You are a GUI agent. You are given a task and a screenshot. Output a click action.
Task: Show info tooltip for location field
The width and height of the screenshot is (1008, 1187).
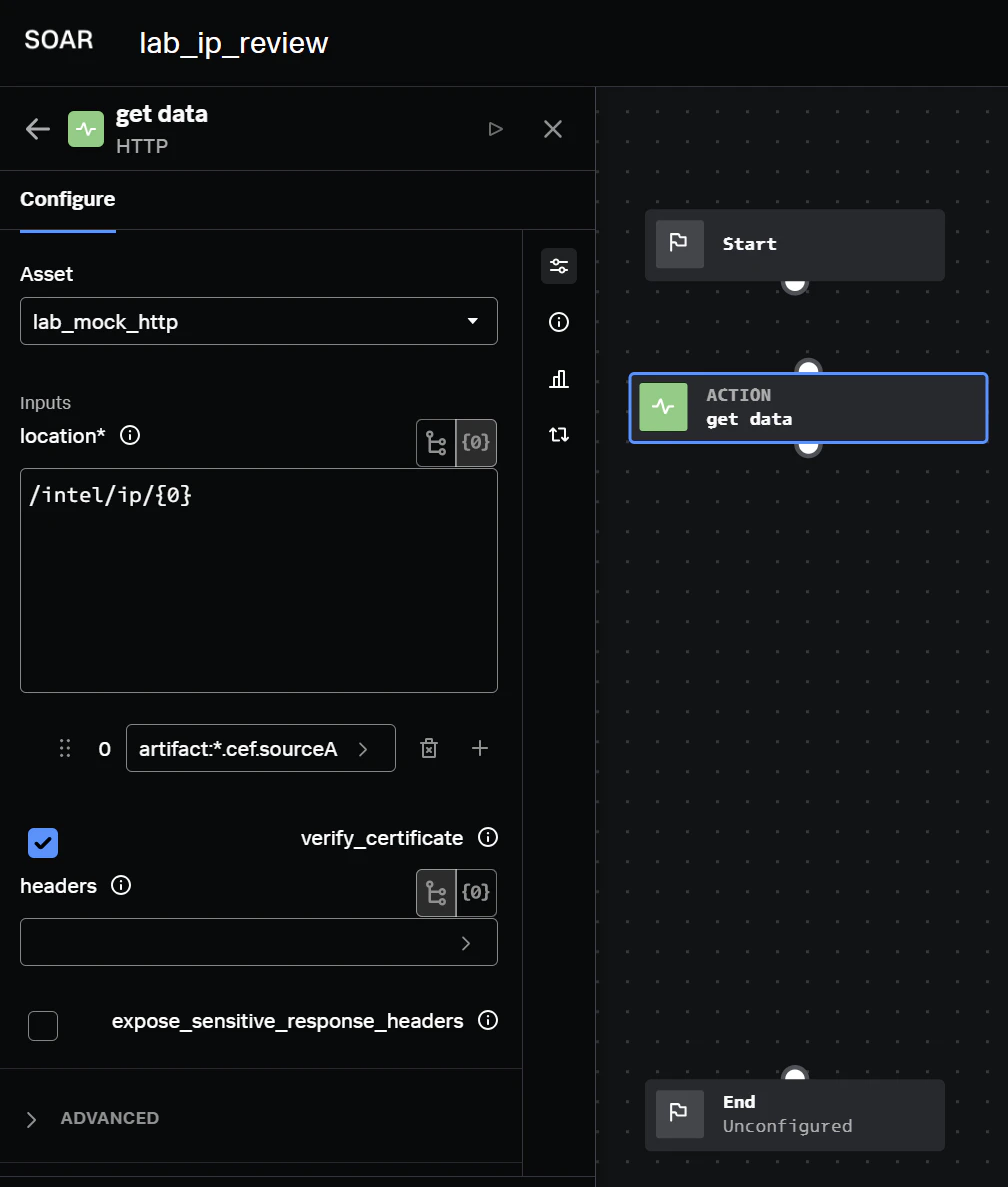click(130, 435)
